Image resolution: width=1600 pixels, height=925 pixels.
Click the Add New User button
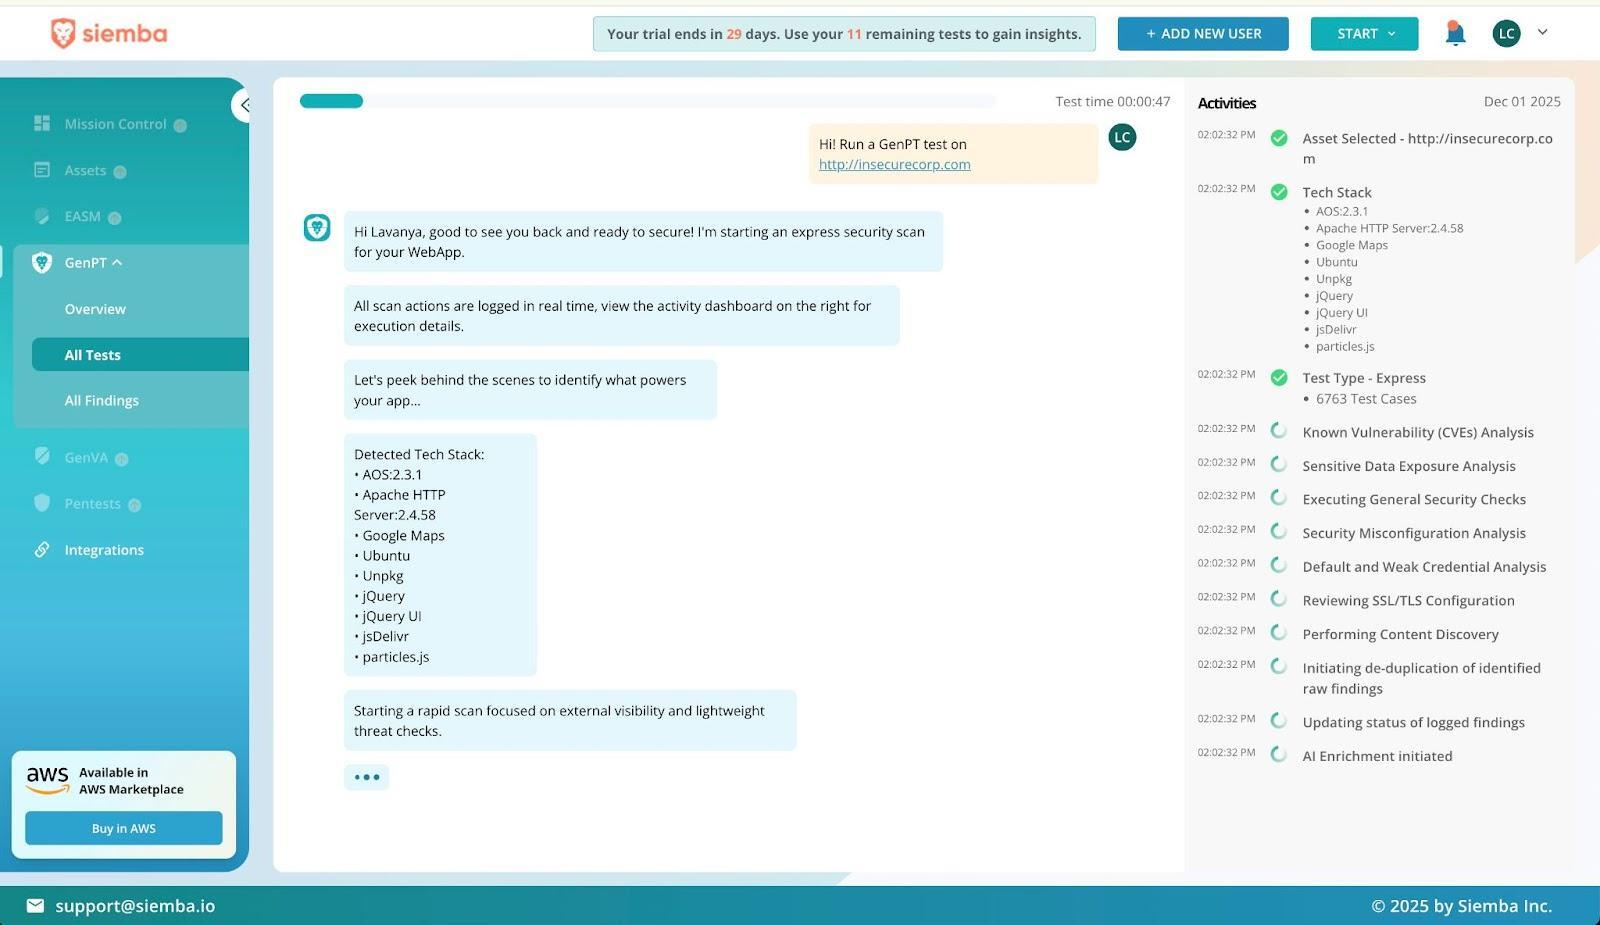coord(1203,34)
